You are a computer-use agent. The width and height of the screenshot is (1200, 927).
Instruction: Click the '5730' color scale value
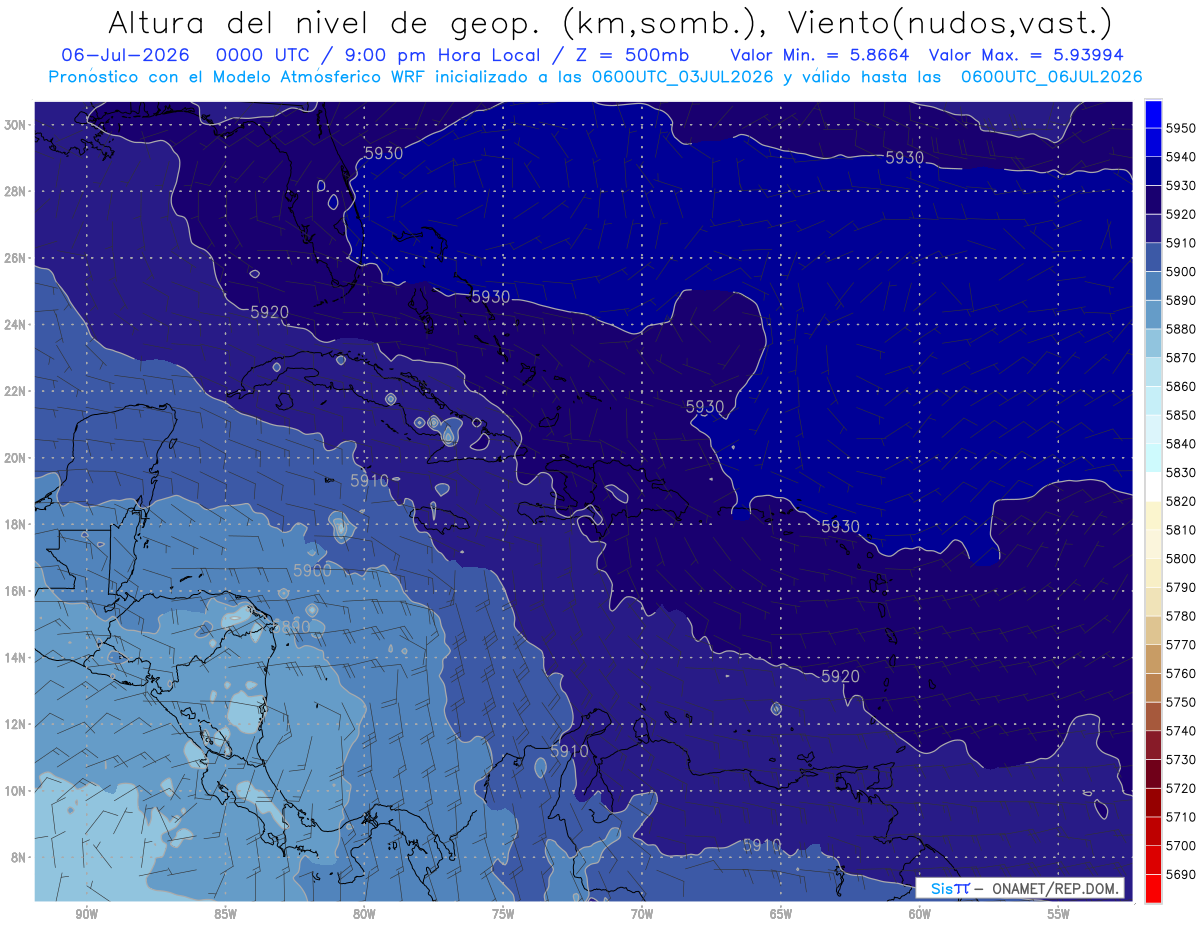1181,759
